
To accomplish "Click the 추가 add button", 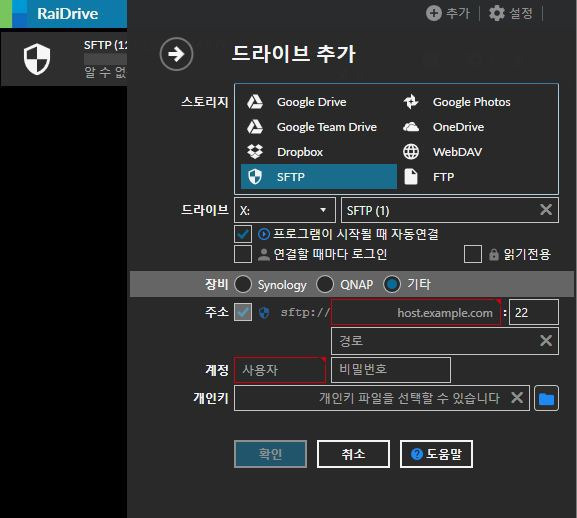I will 448,14.
